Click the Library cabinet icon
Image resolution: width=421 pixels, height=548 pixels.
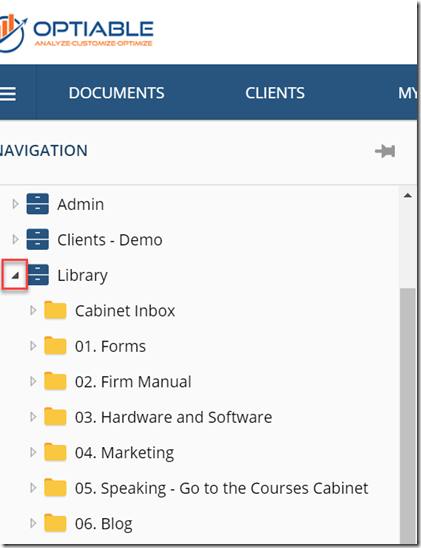[38, 275]
